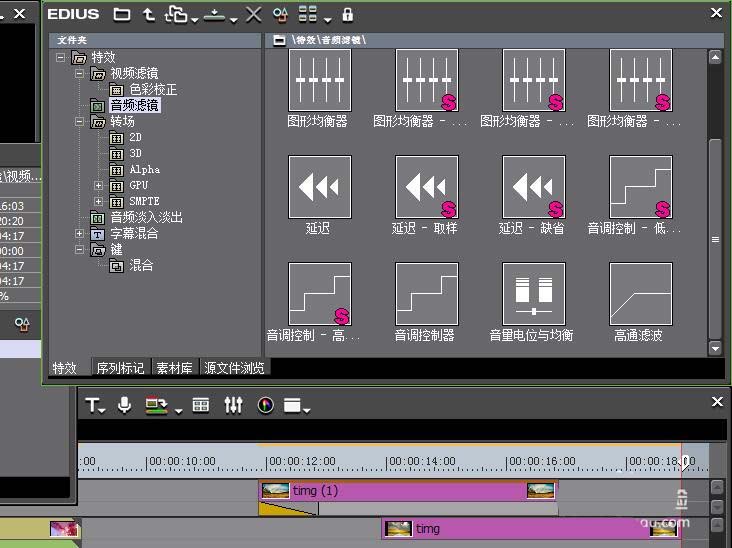Viewport: 732px width, 548px height.
Task: Click the effects list scrollbar thumb
Action: point(715,239)
